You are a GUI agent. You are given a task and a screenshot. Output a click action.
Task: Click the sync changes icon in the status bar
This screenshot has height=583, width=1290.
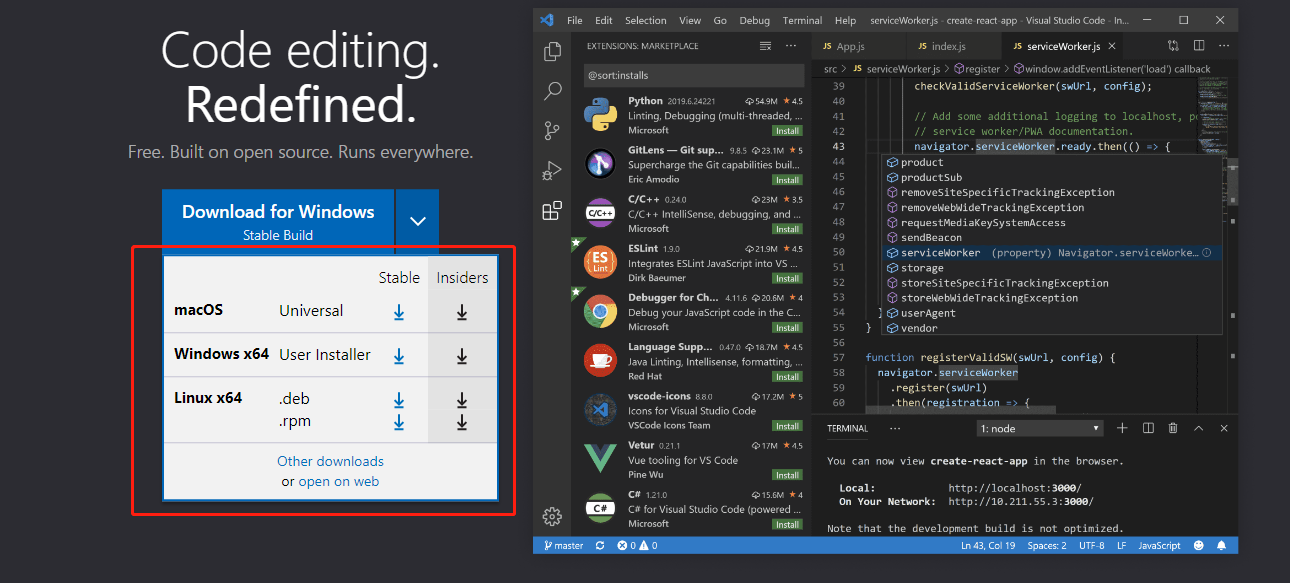[600, 546]
